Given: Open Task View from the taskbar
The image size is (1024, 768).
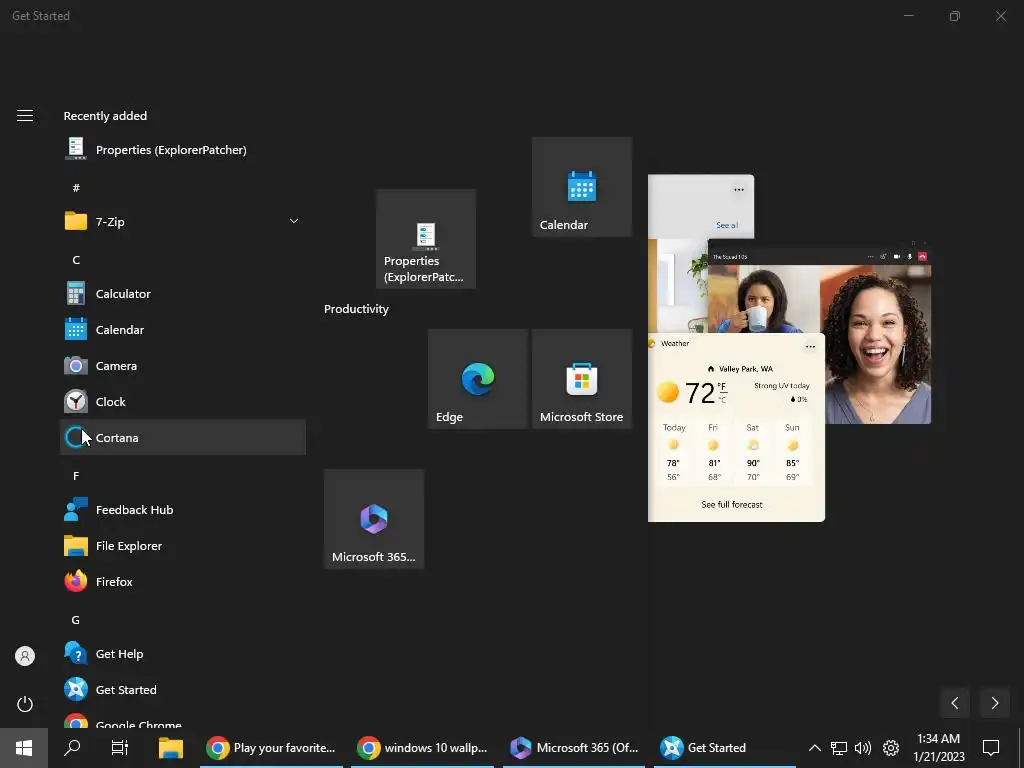Looking at the screenshot, I should [120, 748].
